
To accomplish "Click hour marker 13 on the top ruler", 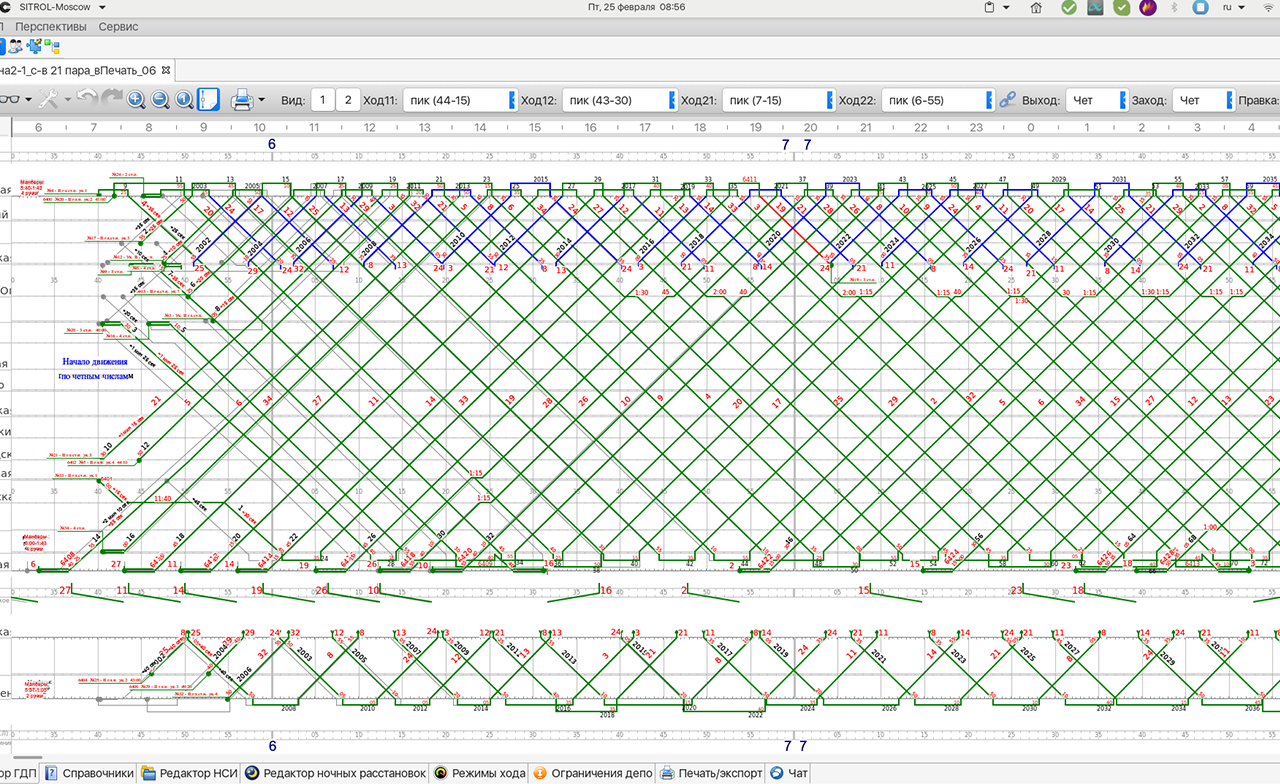I will pyautogui.click(x=424, y=128).
